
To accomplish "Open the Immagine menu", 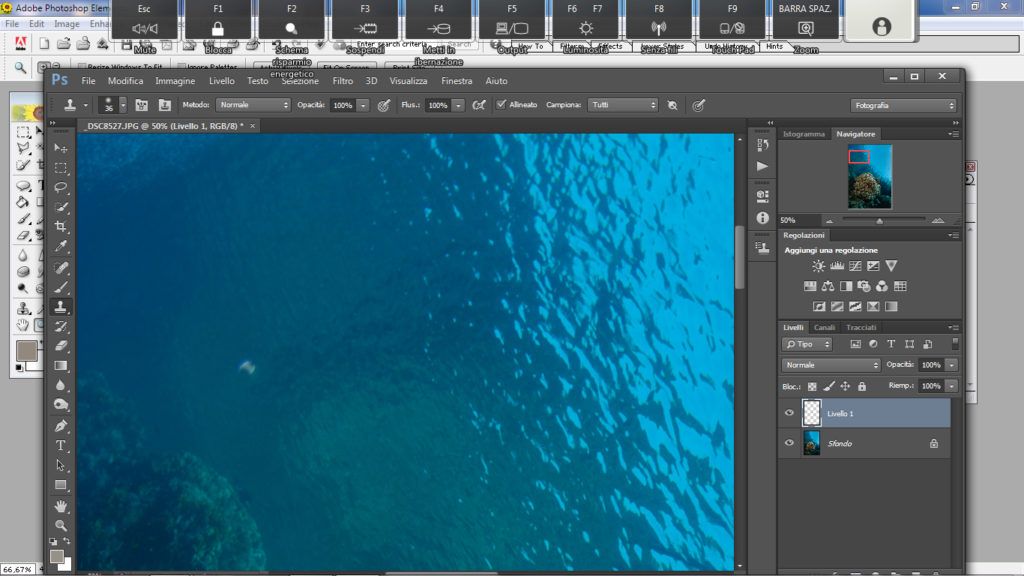I will [175, 81].
